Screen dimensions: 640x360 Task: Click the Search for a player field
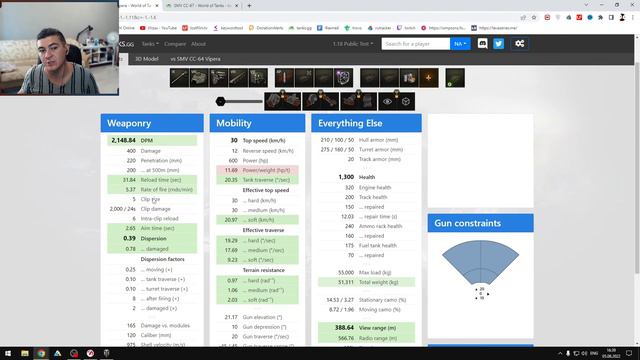coord(416,44)
